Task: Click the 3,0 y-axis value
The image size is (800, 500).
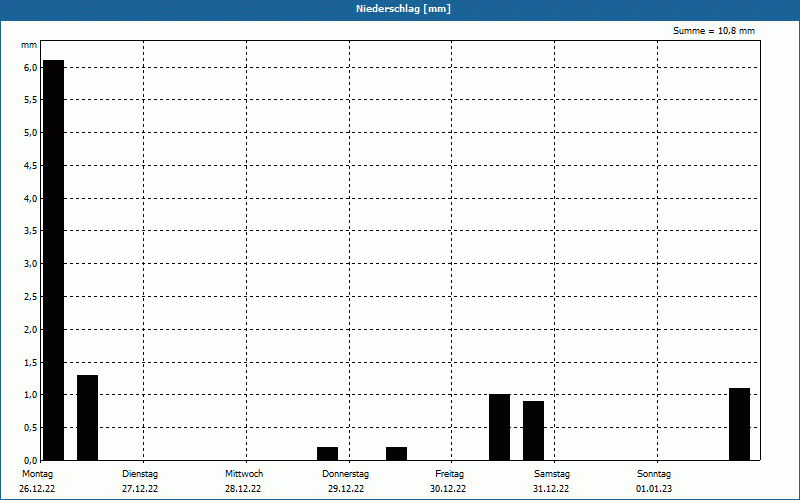Action: pos(31,264)
